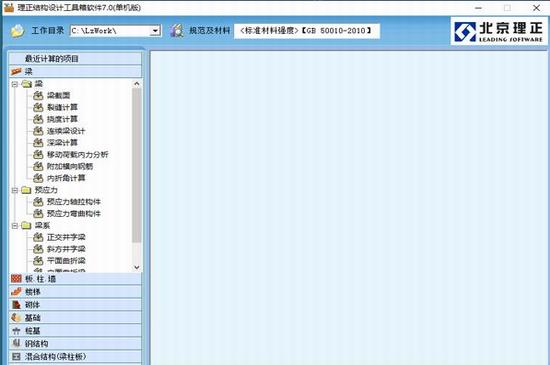Click the standard material strength GB 50010-2010 field
This screenshot has height=365, width=550.
(x=307, y=31)
